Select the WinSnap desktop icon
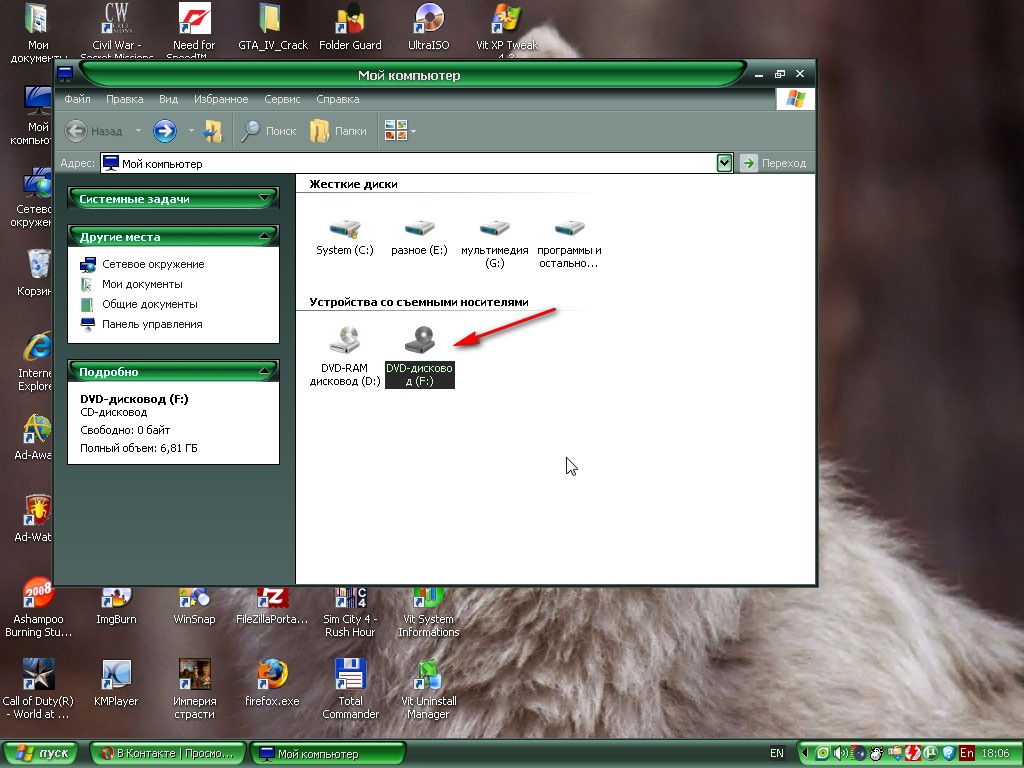The width and height of the screenshot is (1024, 768). click(x=194, y=606)
